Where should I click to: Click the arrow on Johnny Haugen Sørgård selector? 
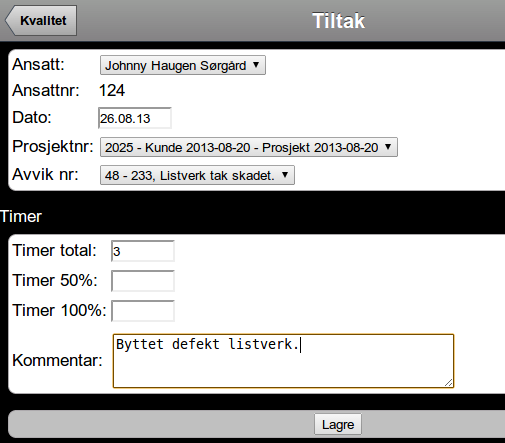coord(256,65)
